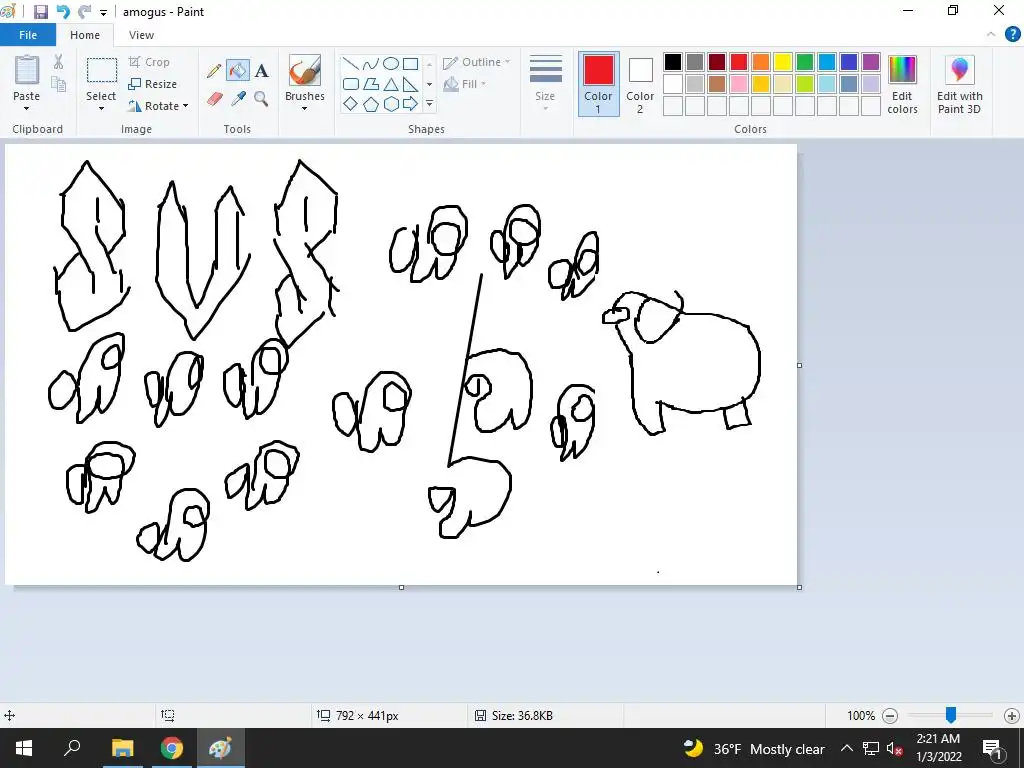Click Edit with Paint 3D
The image size is (1024, 768).
tap(959, 84)
